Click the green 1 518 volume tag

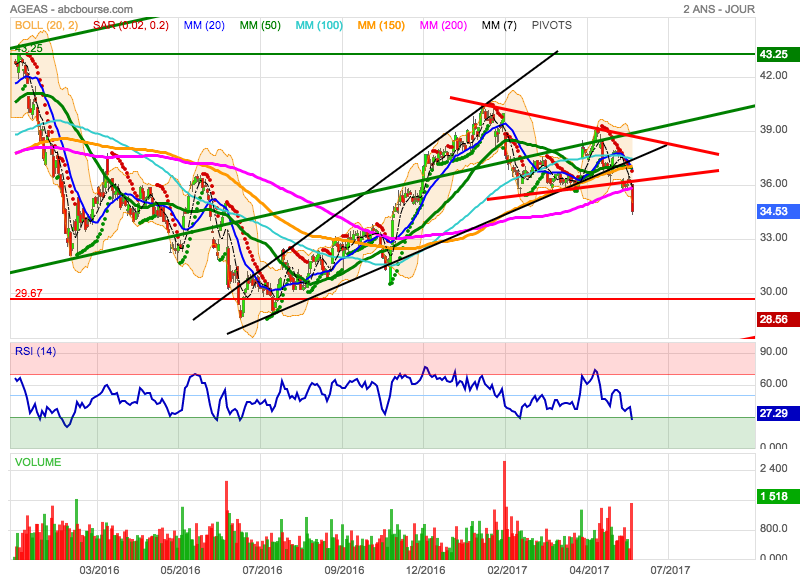778,496
